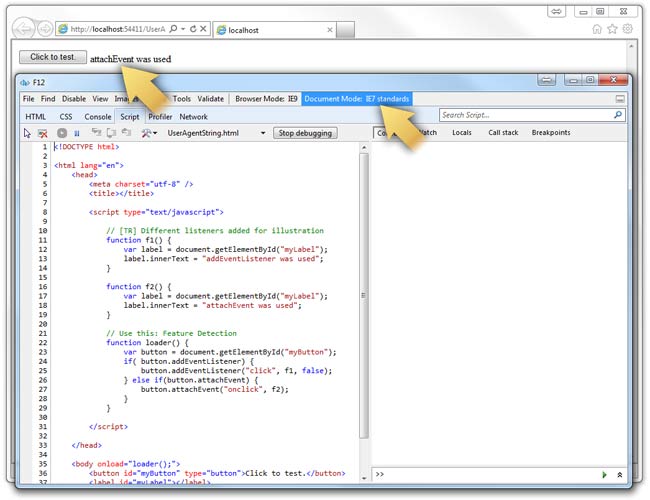Screen dimensions: 650x500
Task: Click the Step Out icon
Action: [126, 133]
